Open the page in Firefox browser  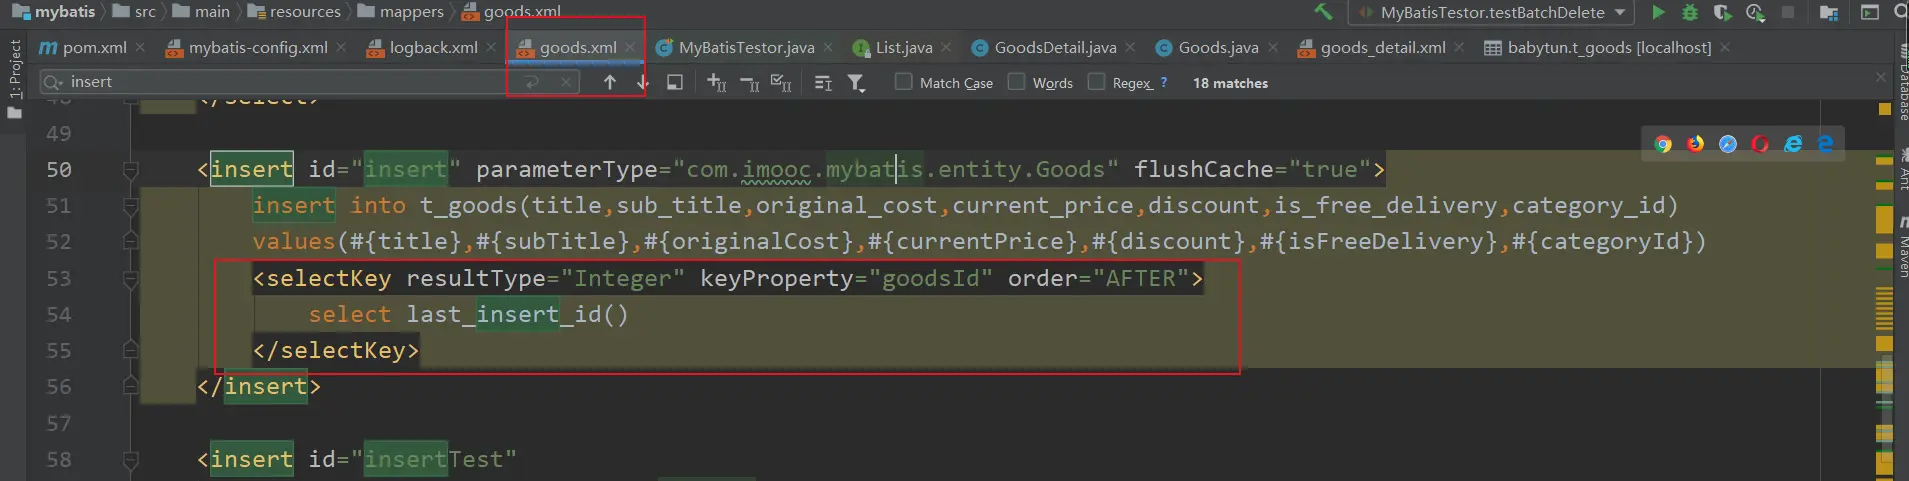(1695, 144)
